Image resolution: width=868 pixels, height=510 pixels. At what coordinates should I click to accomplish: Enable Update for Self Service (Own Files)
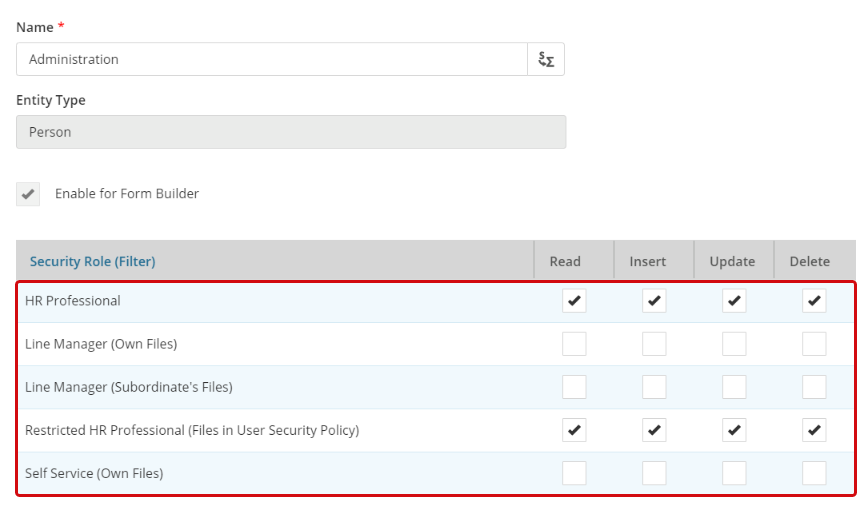click(734, 473)
